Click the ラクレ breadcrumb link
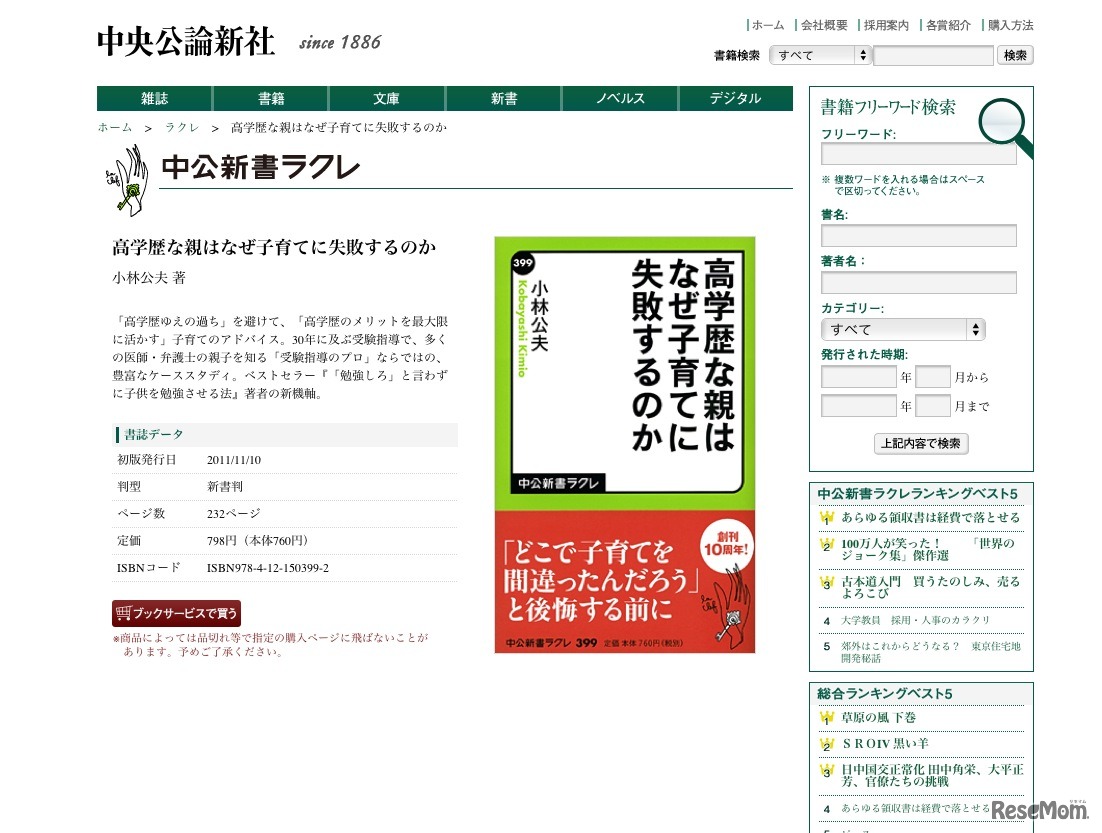Image resolution: width=1102 pixels, height=833 pixels. [x=182, y=127]
